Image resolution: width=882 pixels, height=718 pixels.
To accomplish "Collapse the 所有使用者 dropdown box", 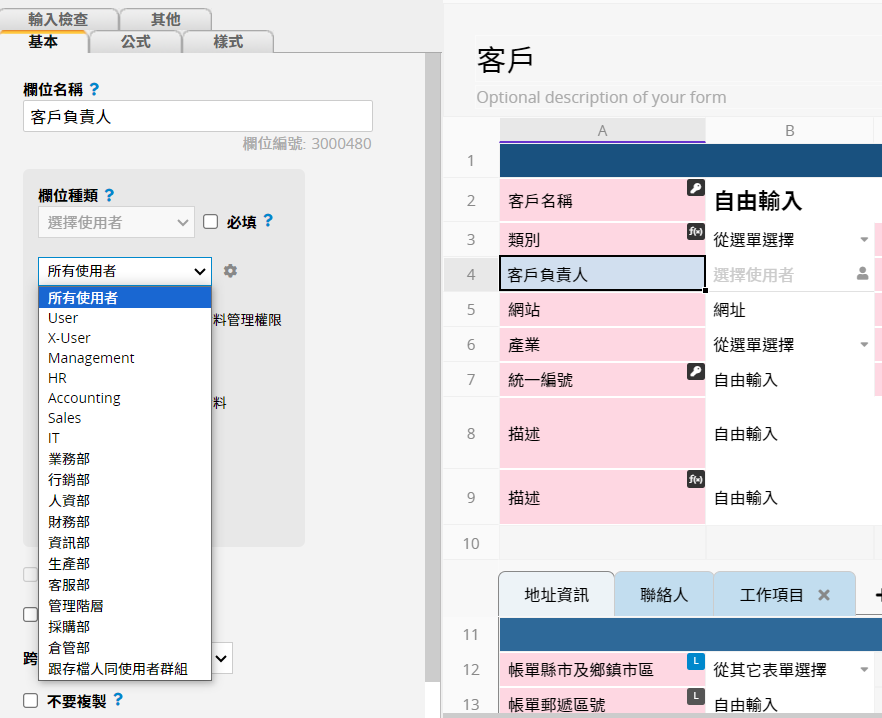I will click(125, 271).
